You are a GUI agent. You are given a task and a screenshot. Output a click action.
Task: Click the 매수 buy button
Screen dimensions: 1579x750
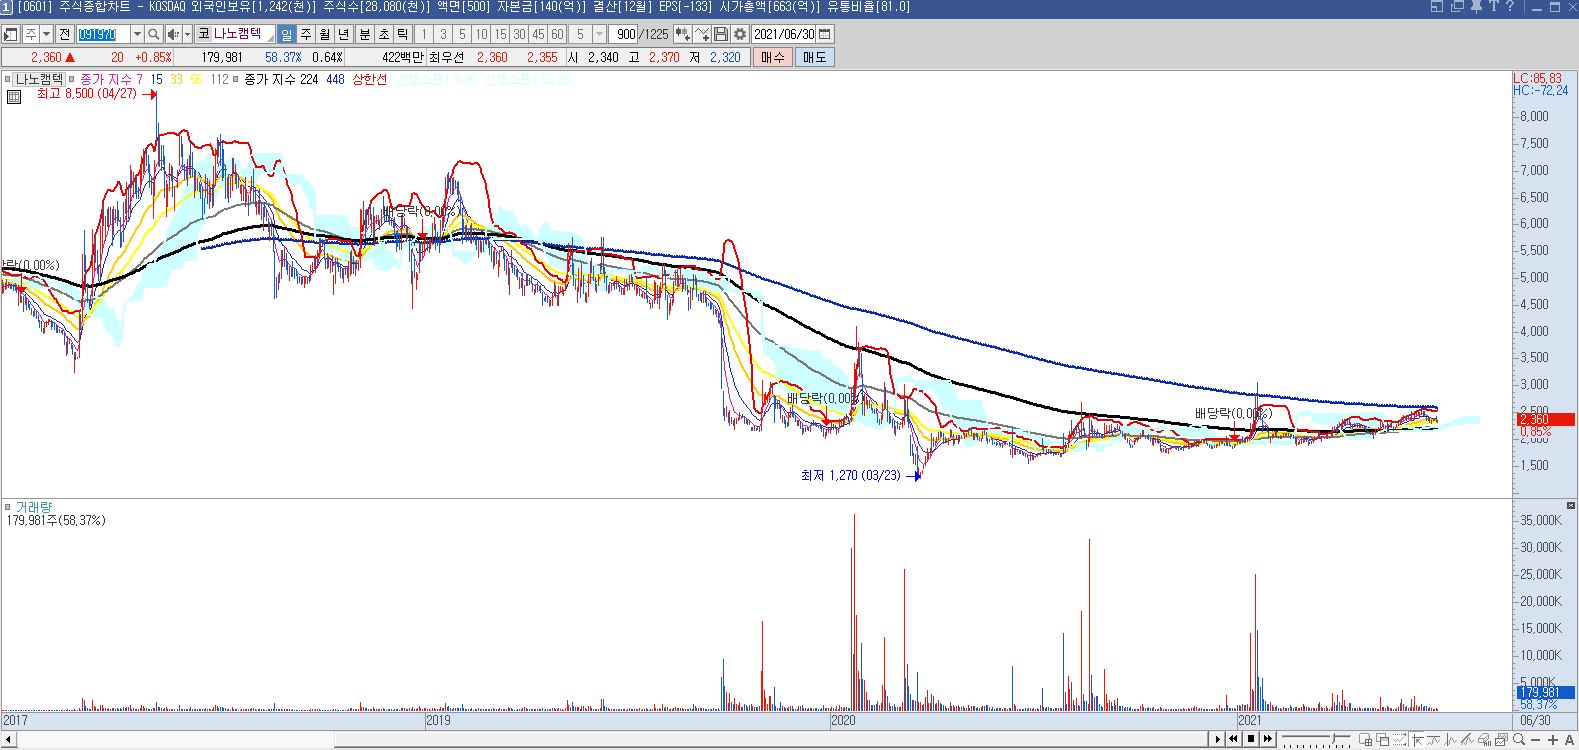[x=773, y=57]
